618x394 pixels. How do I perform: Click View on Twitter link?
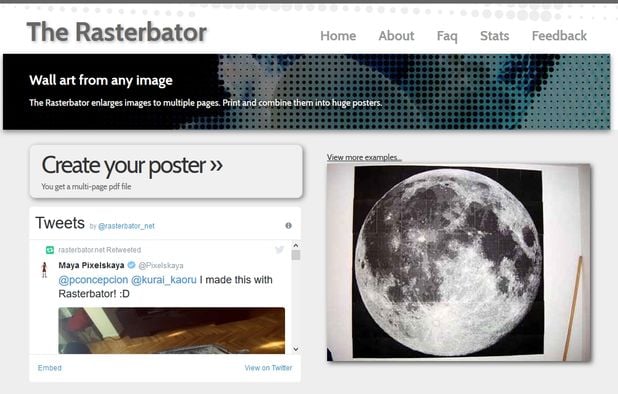click(x=268, y=368)
